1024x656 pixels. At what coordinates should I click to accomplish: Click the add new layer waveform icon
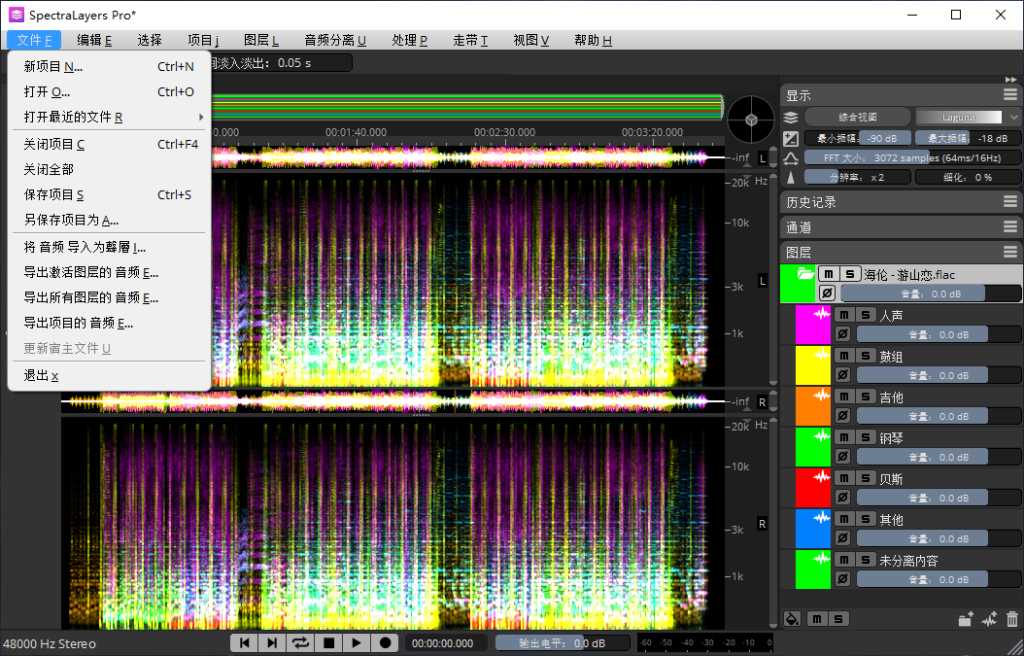point(989,619)
